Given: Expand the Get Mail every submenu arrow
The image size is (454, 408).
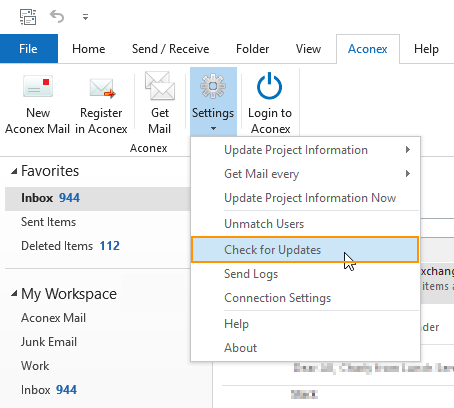Looking at the screenshot, I should pyautogui.click(x=408, y=173).
